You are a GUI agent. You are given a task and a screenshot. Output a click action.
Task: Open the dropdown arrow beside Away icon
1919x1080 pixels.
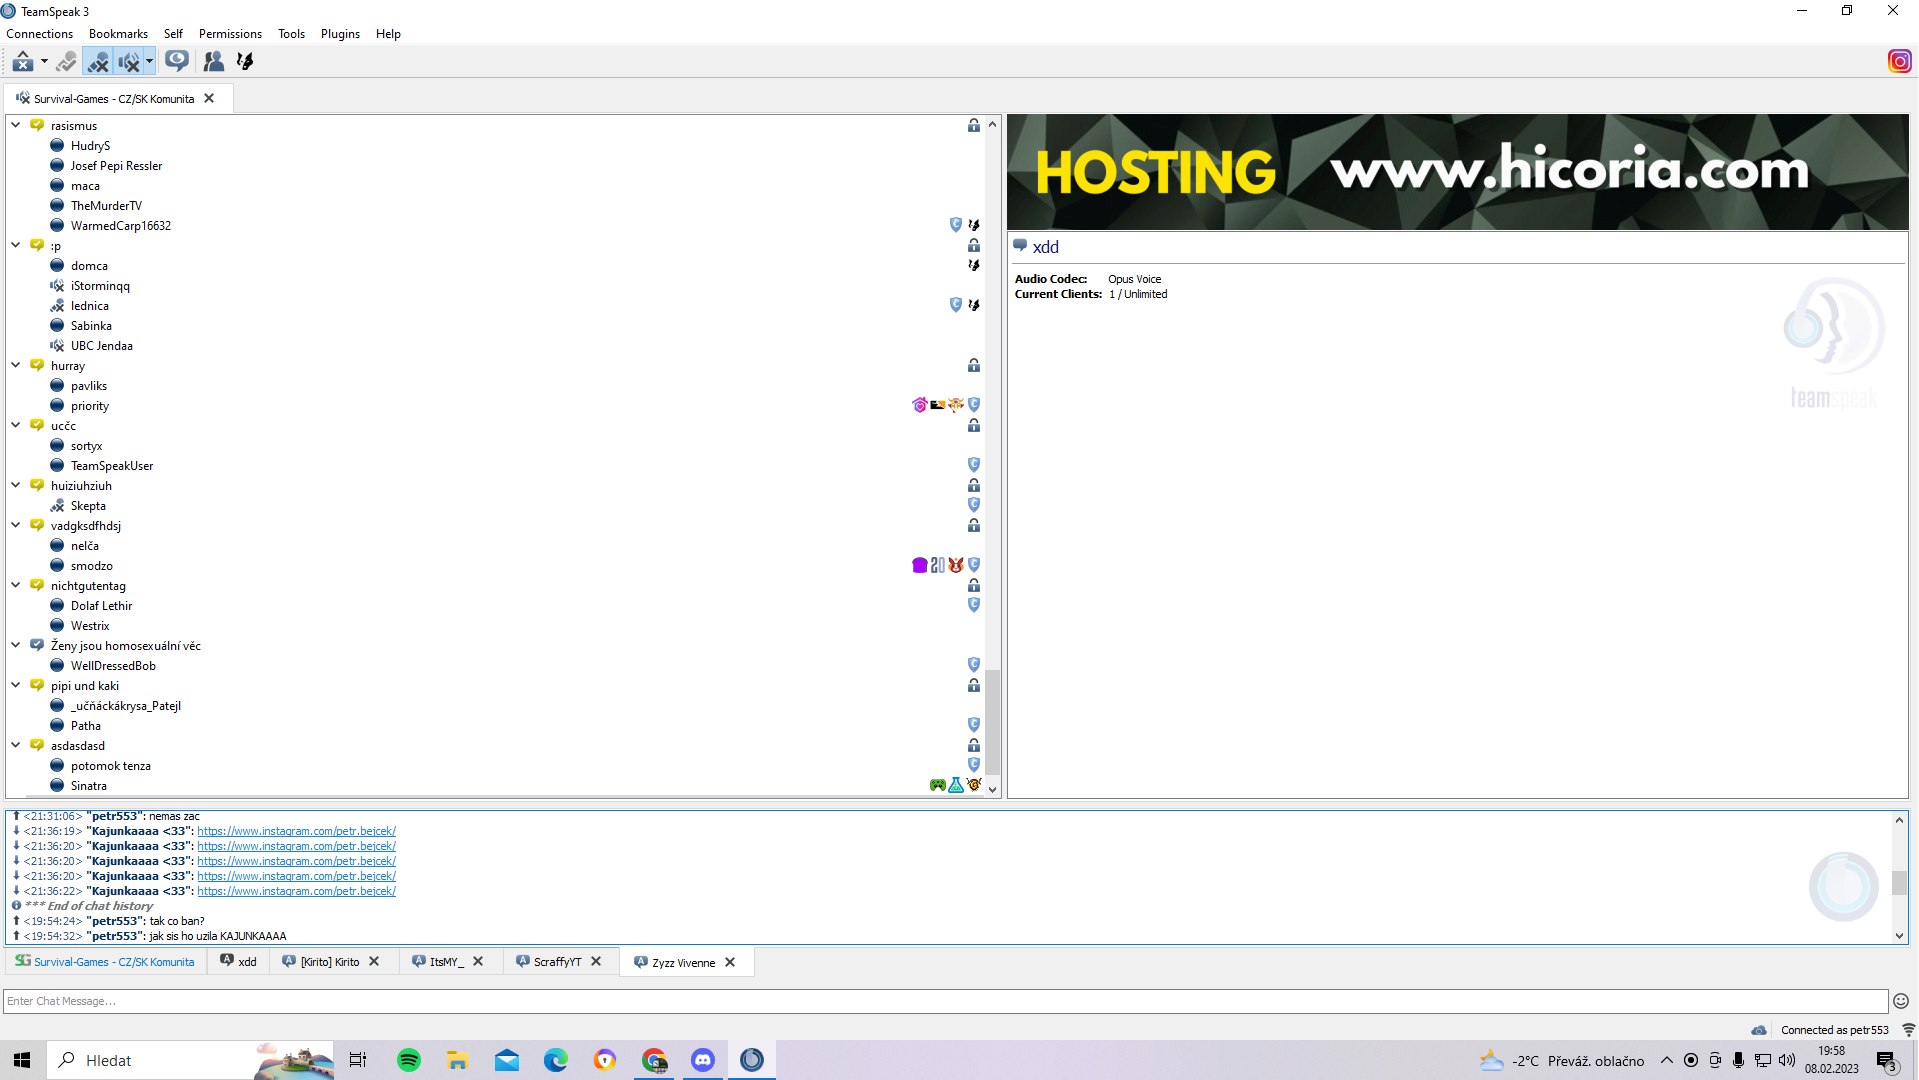(44, 62)
